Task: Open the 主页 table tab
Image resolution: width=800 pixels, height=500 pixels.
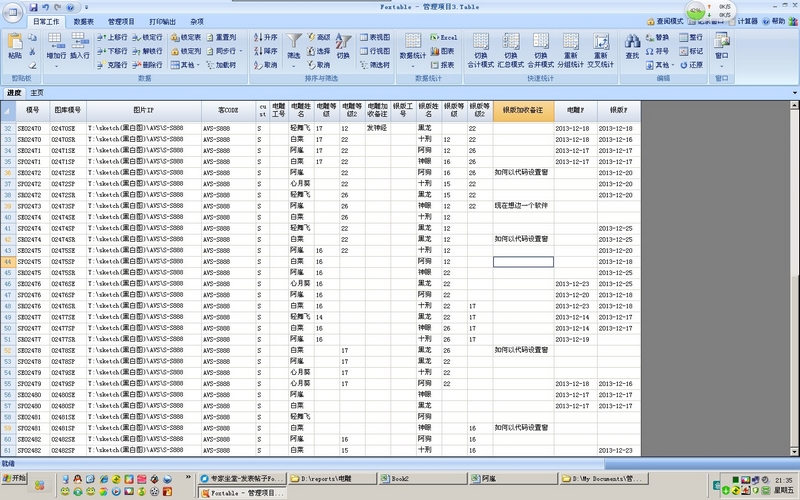Action: pos(37,92)
